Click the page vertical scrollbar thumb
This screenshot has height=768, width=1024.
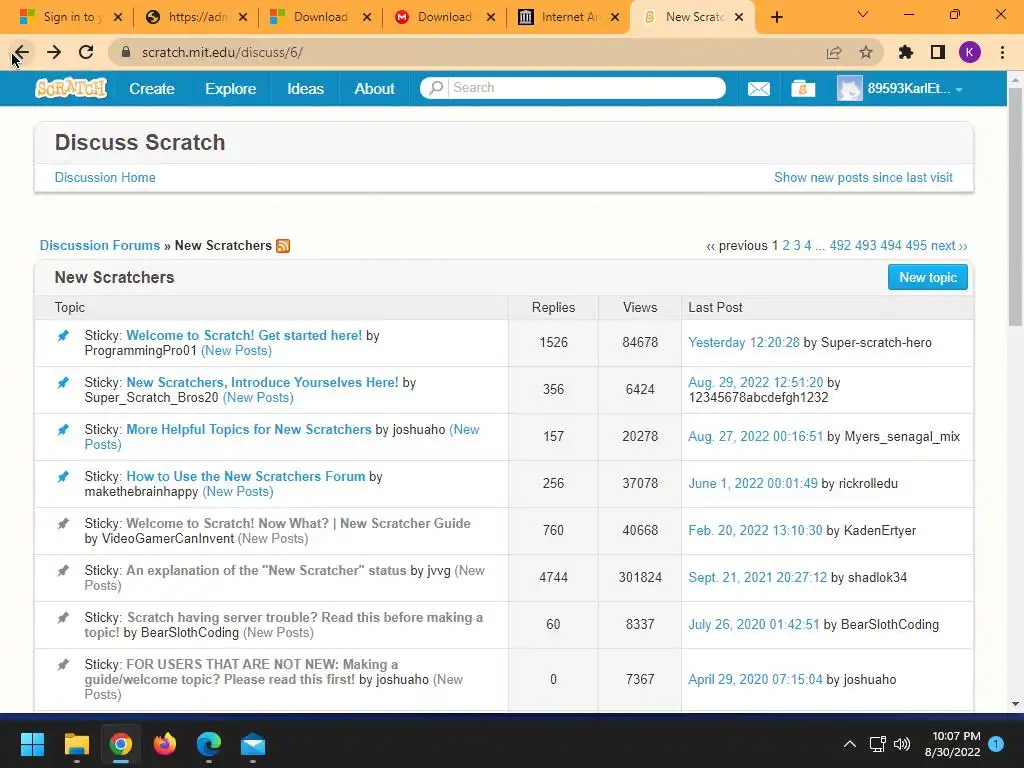[x=1015, y=206]
